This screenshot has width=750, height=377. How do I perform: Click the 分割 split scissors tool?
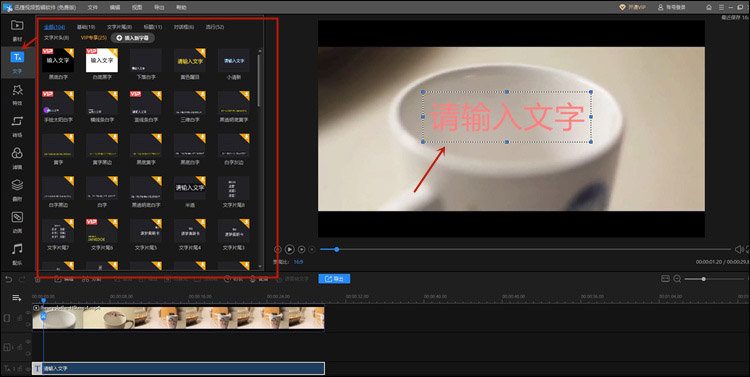(92, 279)
